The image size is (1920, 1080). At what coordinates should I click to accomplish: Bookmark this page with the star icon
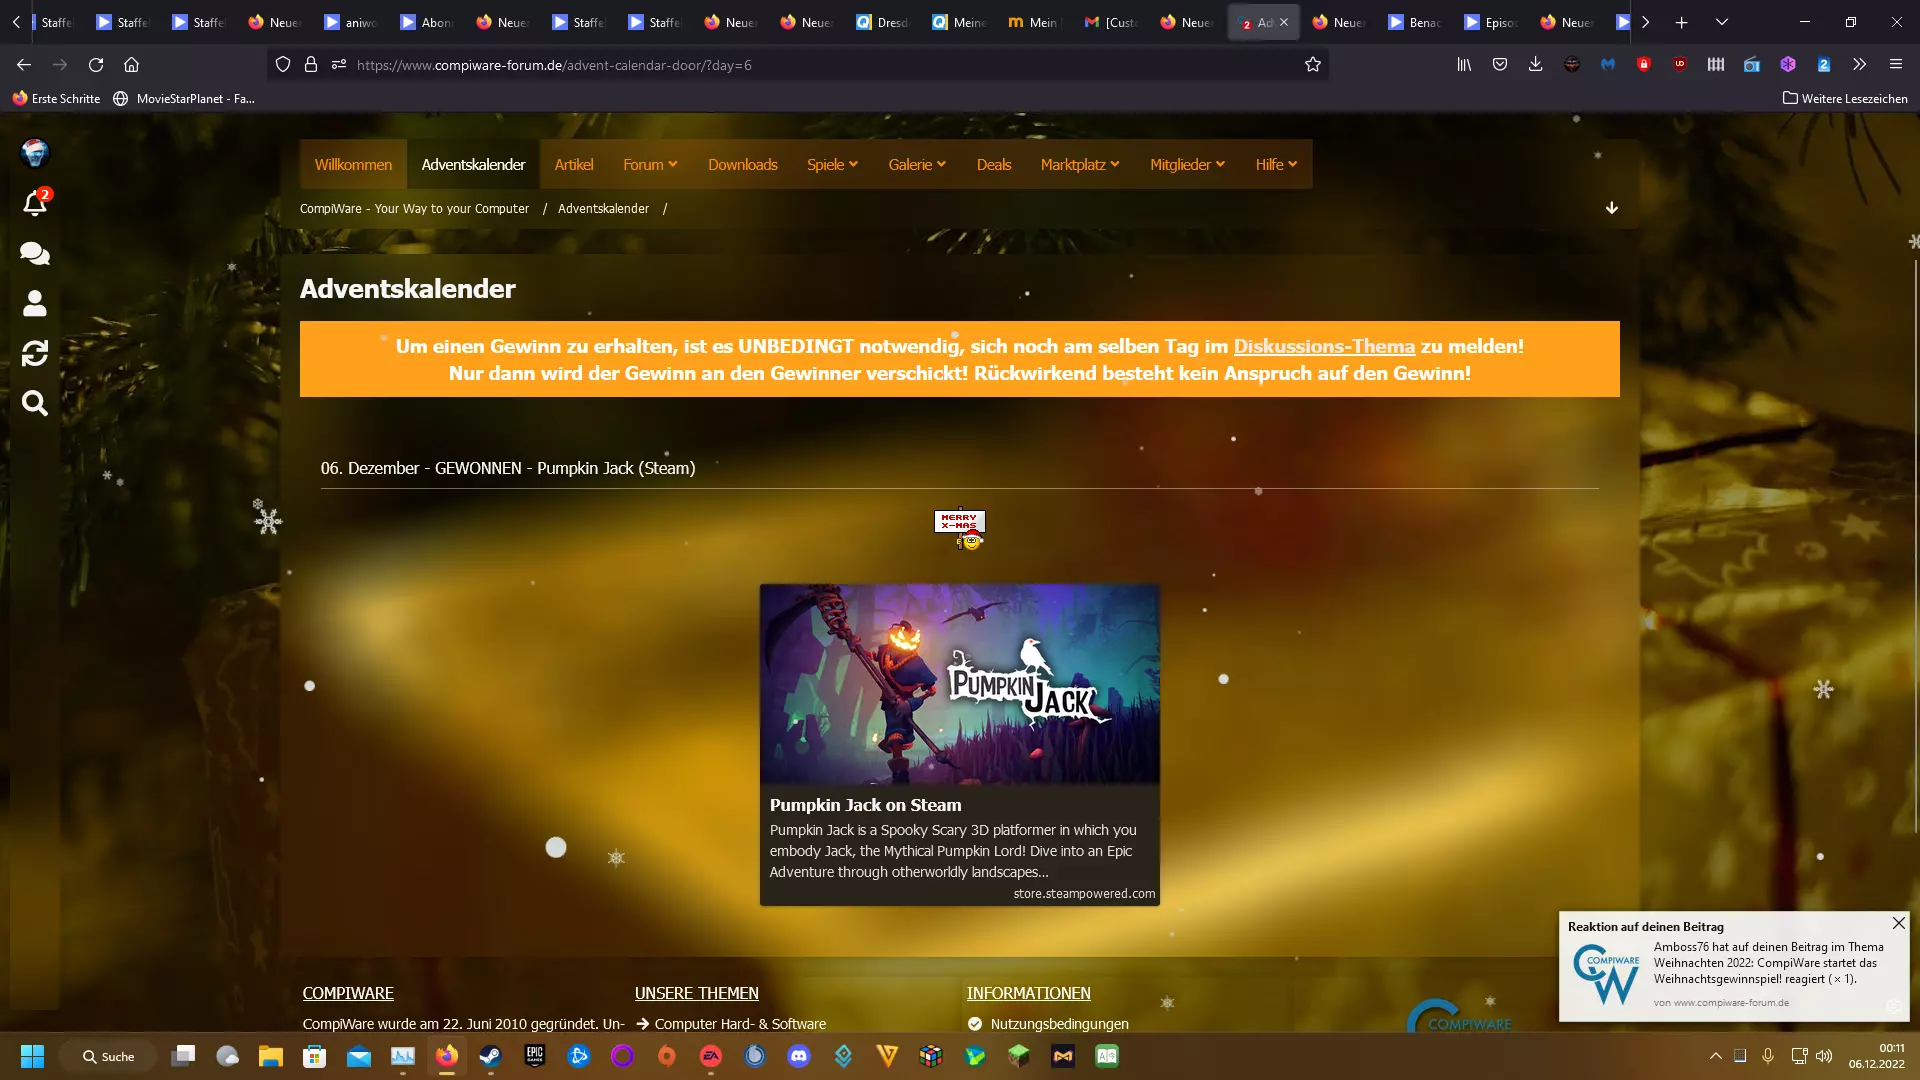[1313, 65]
